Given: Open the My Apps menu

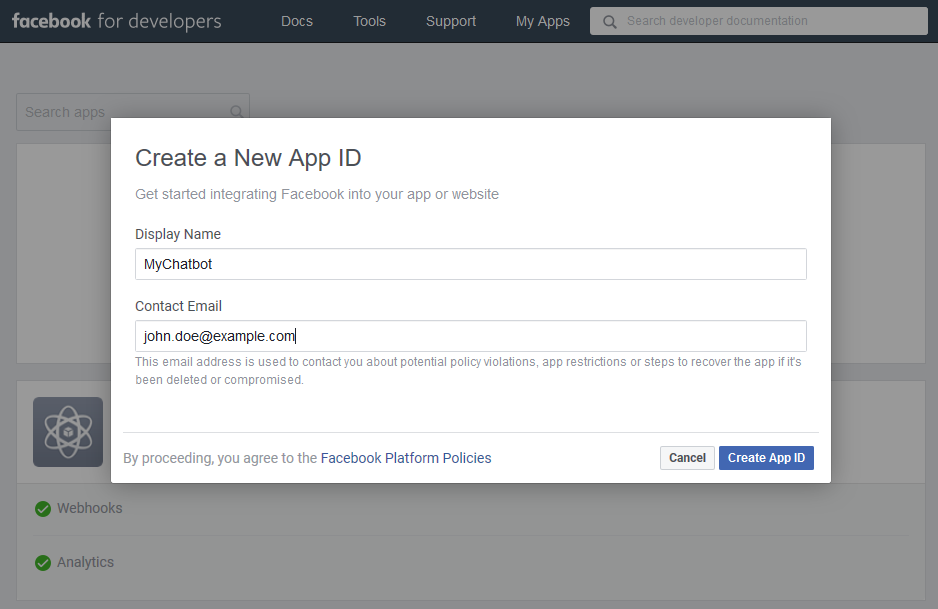Looking at the screenshot, I should tap(543, 22).
